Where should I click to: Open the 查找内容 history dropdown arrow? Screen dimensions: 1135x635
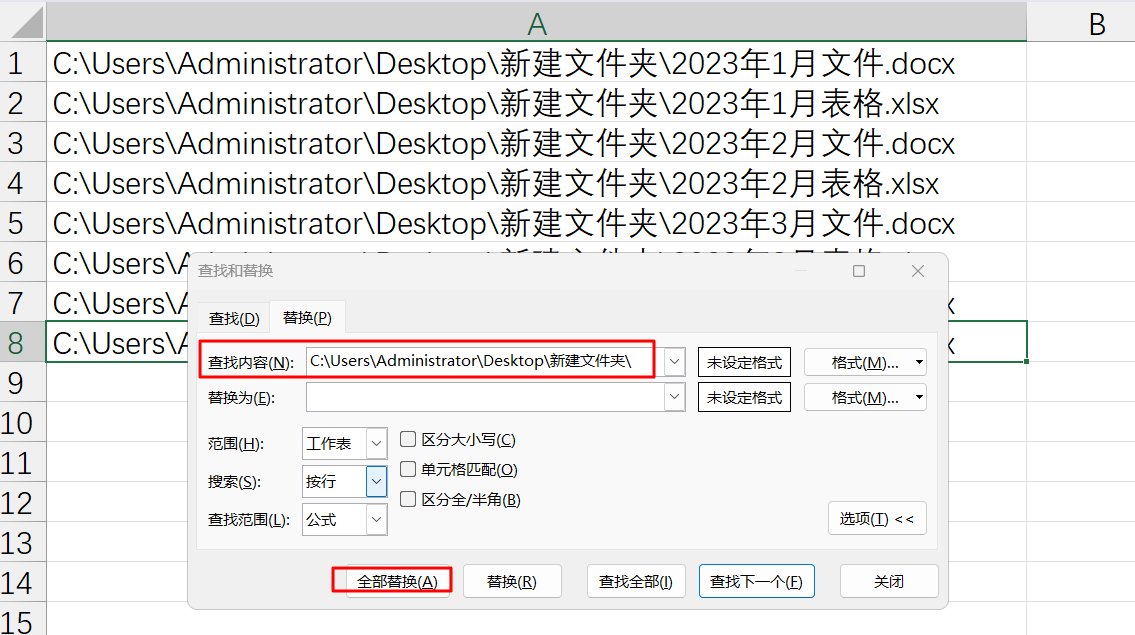675,361
